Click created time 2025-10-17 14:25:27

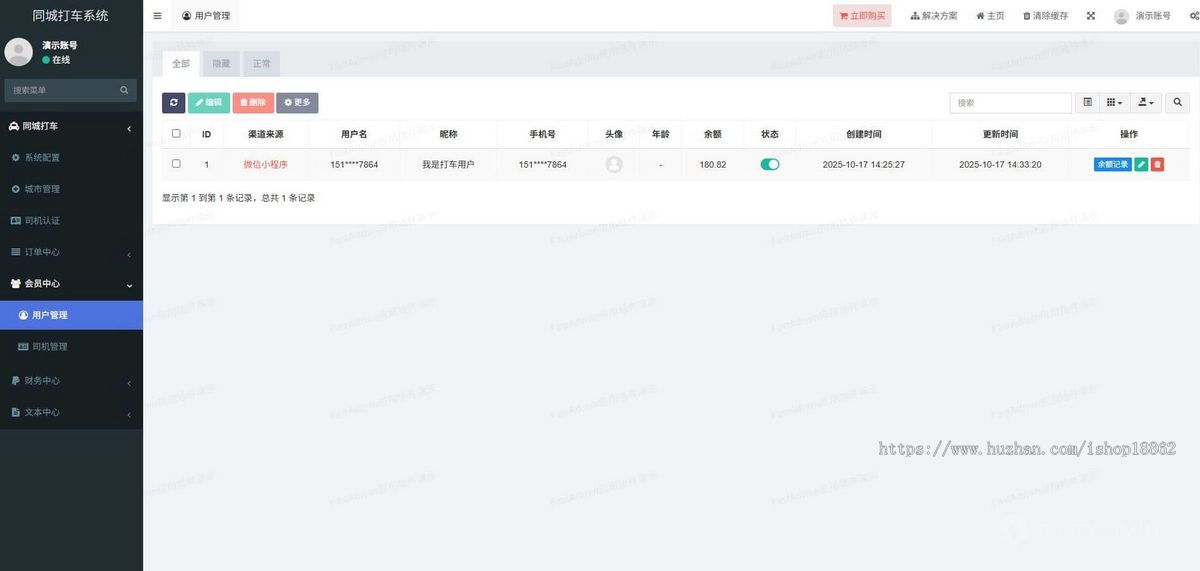864,164
